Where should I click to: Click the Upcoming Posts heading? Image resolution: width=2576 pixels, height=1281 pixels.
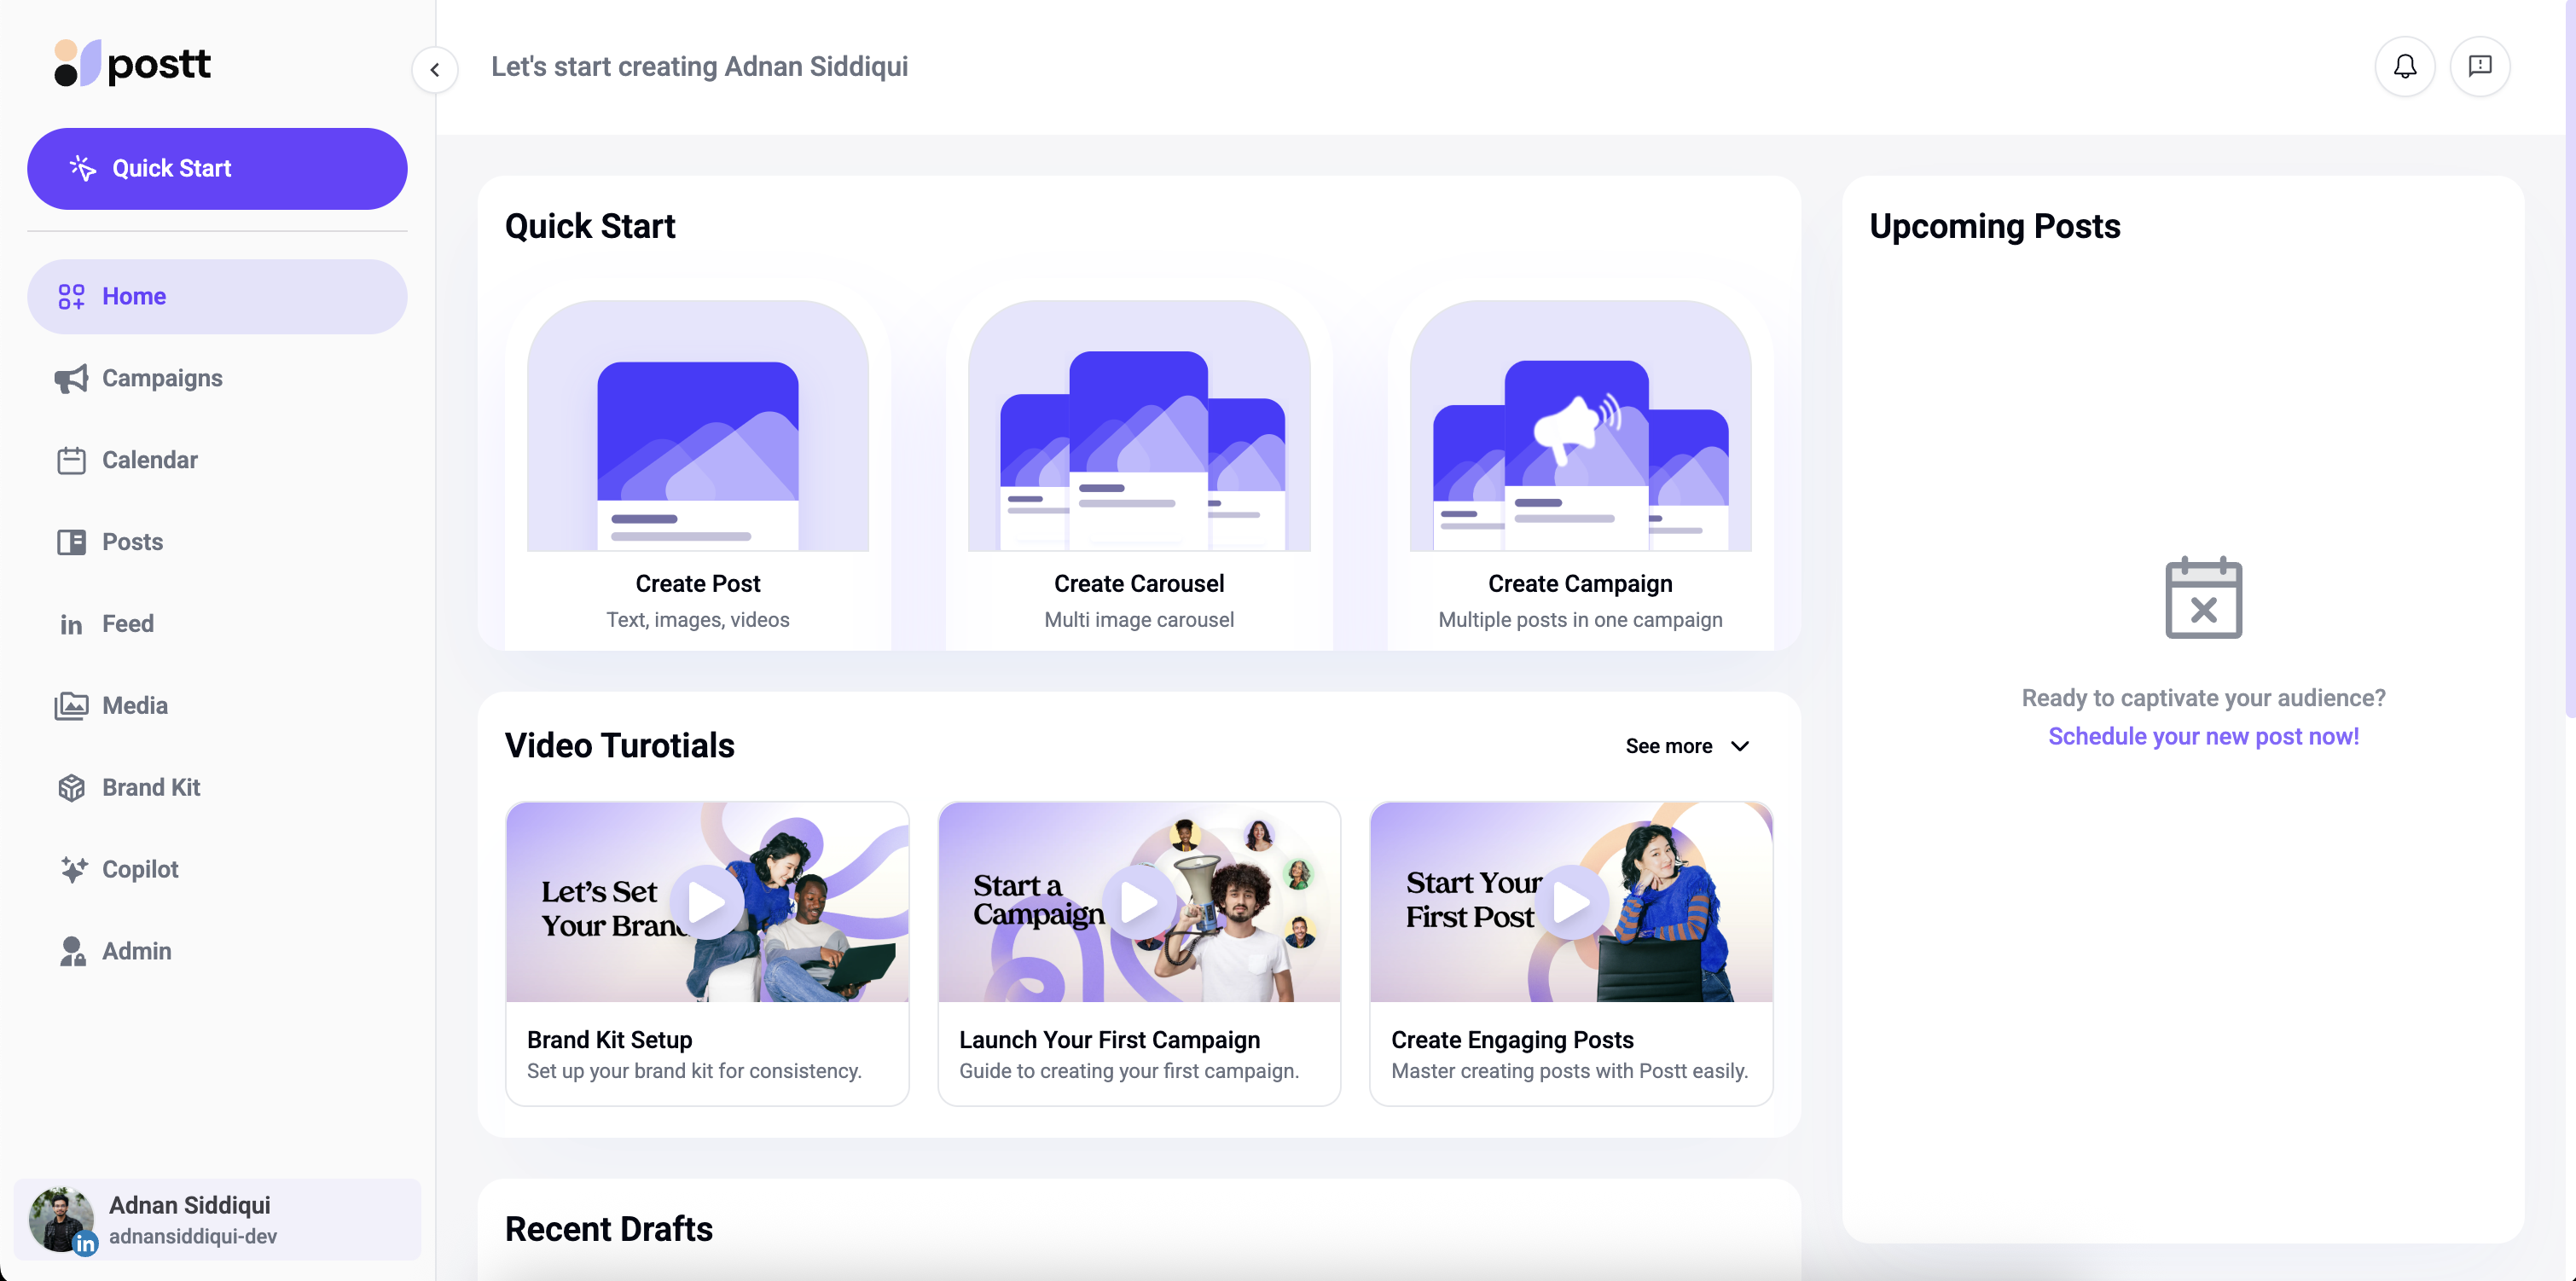click(1995, 226)
